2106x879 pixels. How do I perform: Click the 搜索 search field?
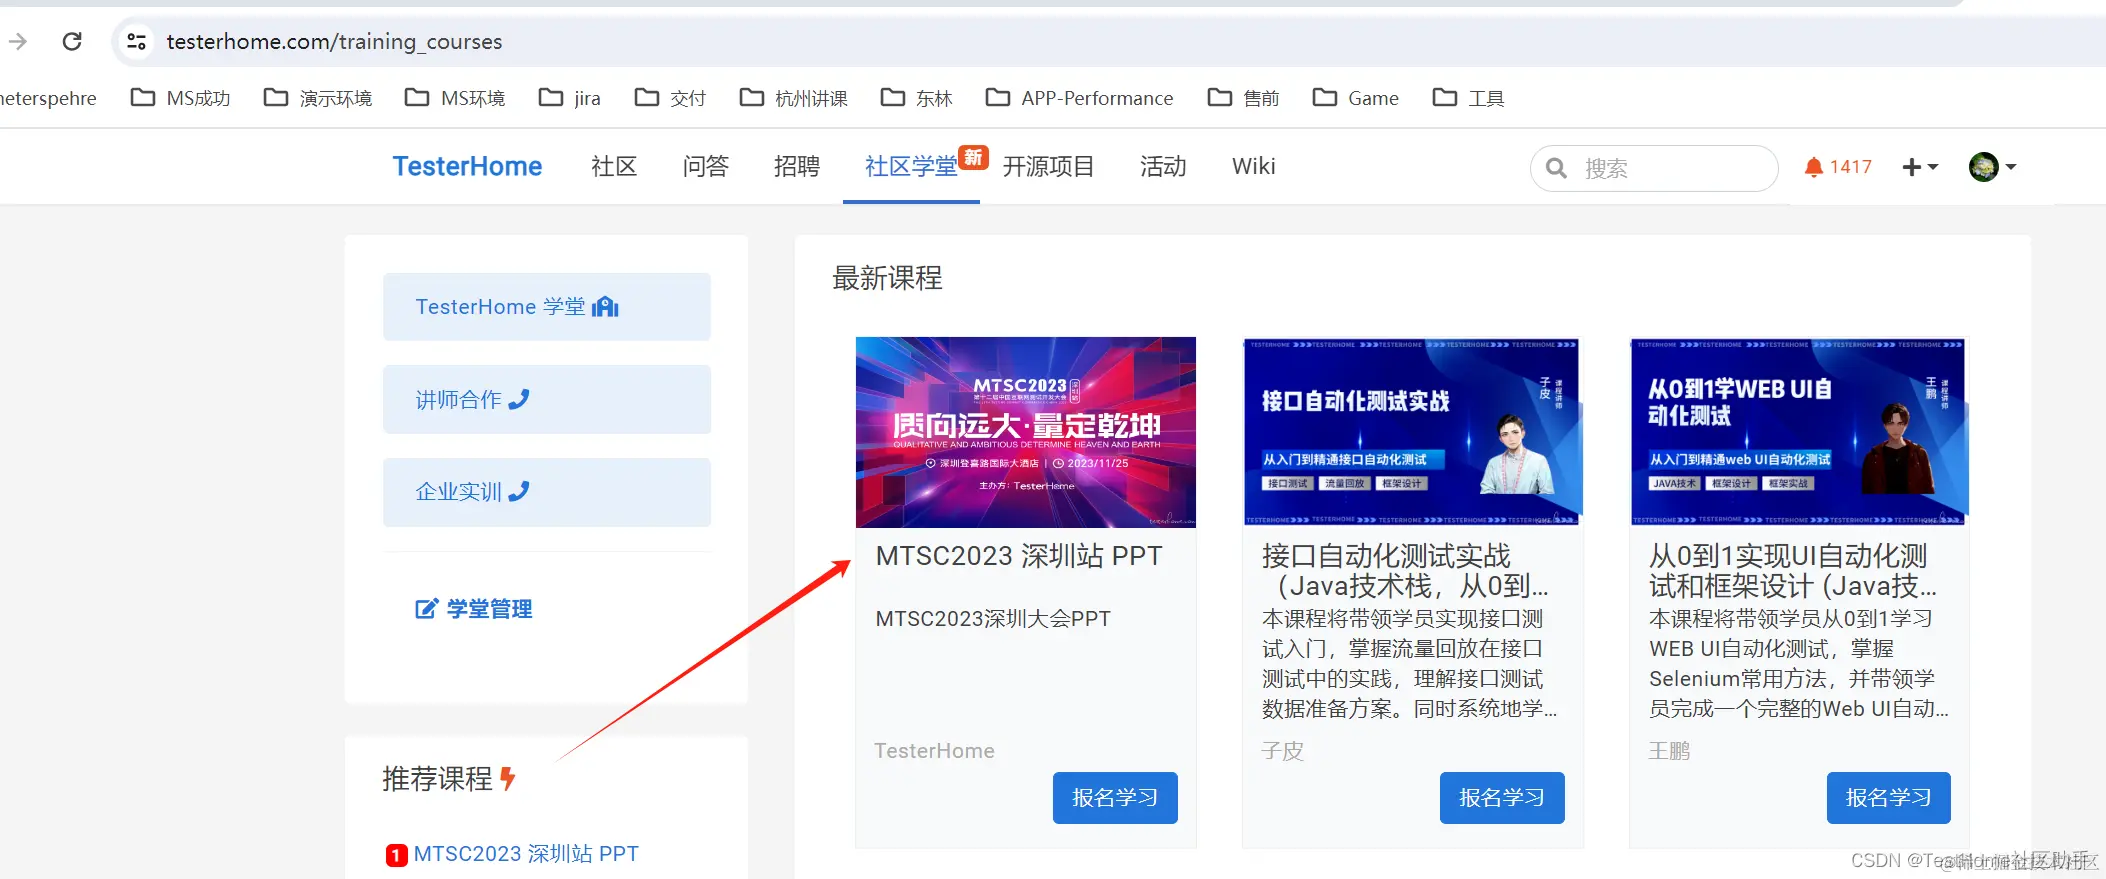(1654, 168)
